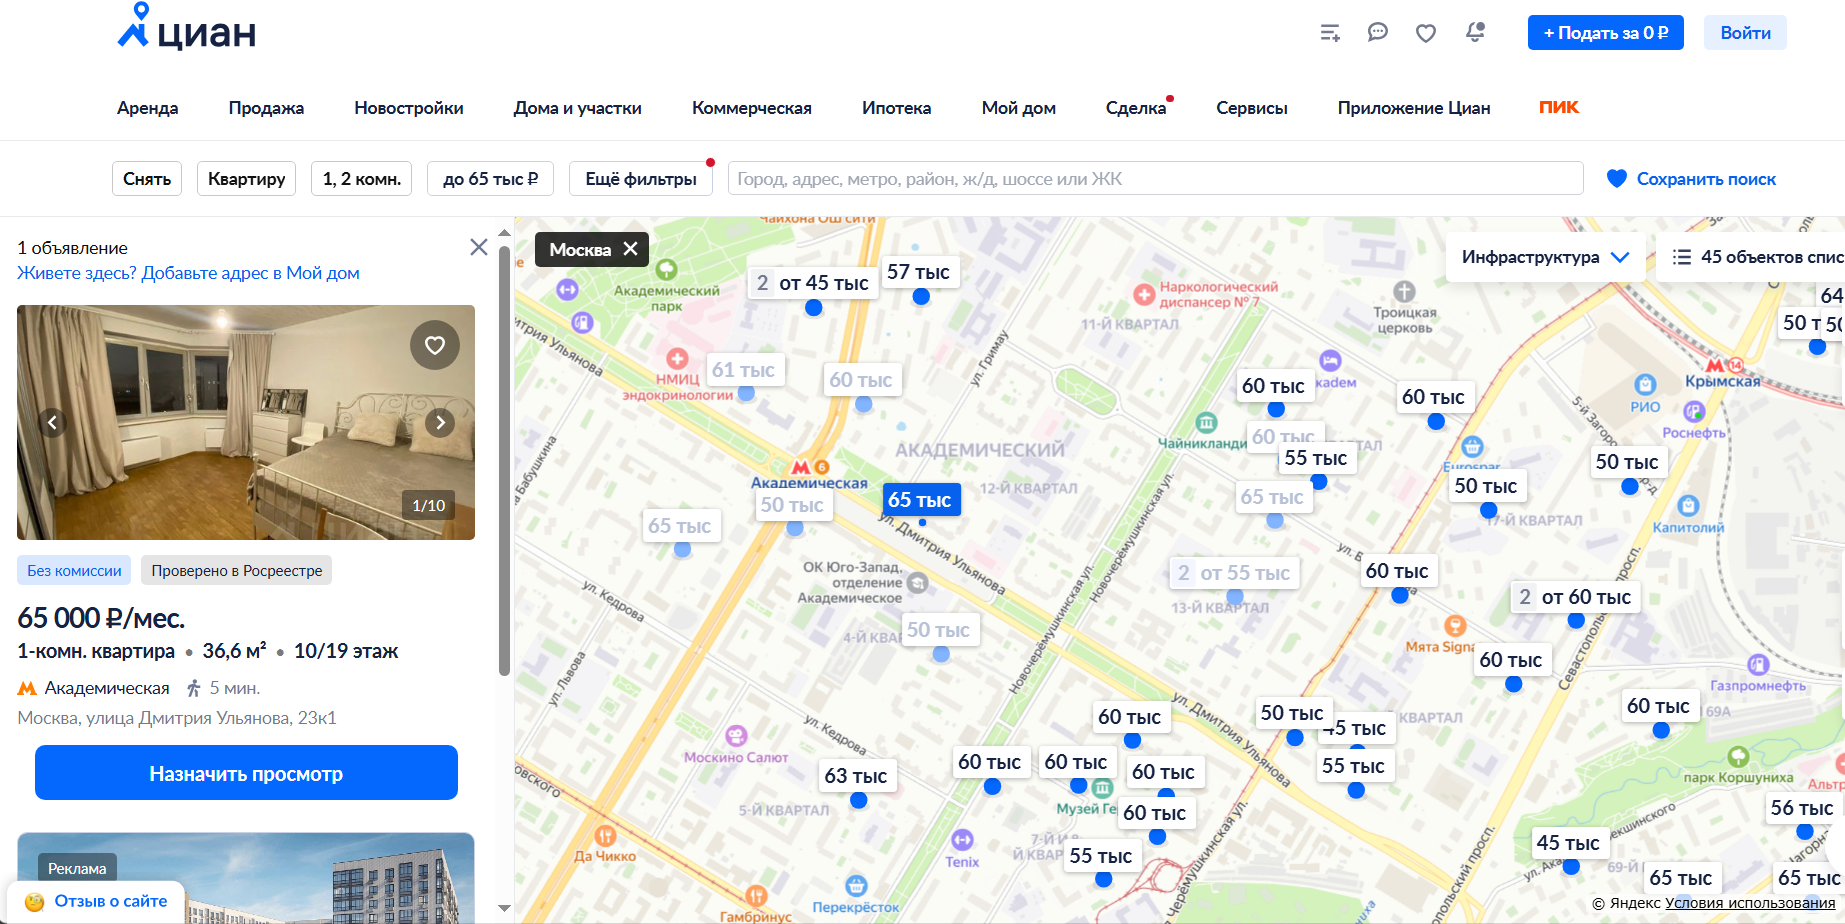
Task: Select the 63 тыс price marker
Action: click(x=856, y=776)
